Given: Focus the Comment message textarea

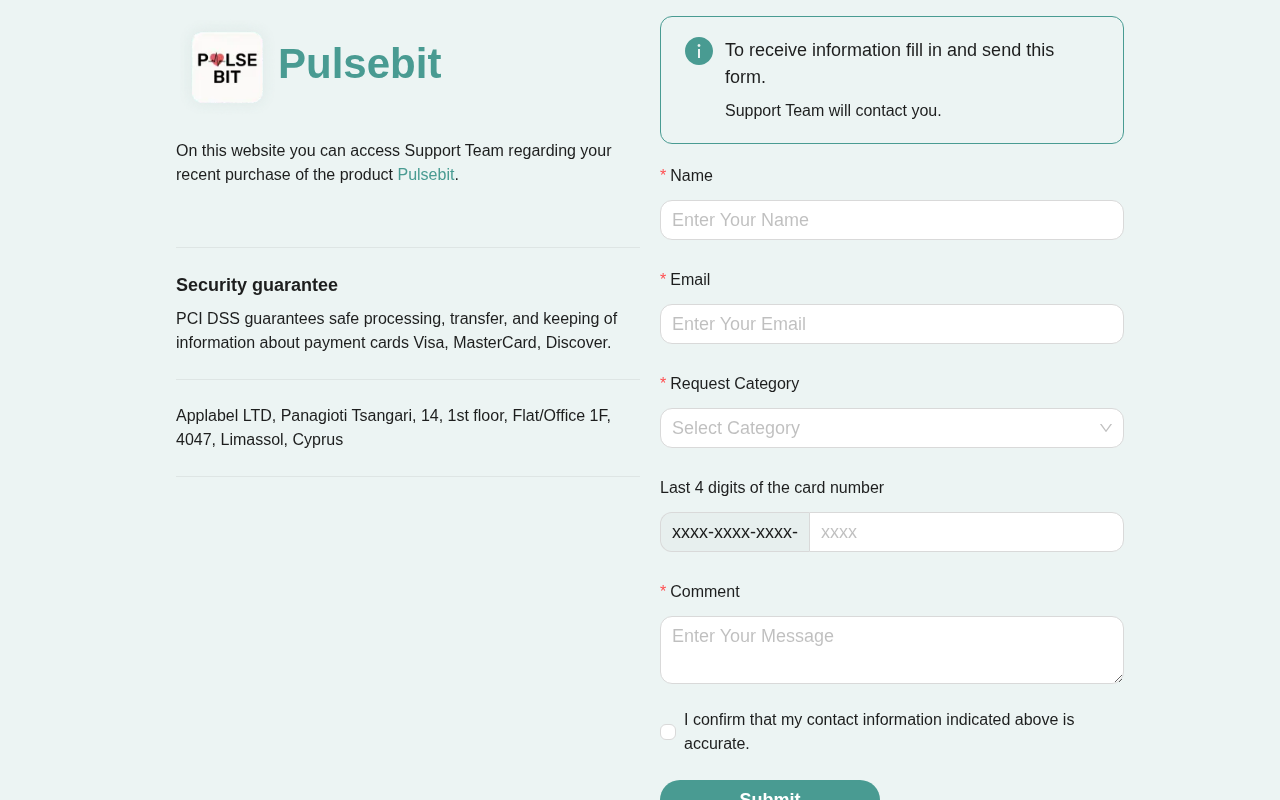Looking at the screenshot, I should 891,649.
